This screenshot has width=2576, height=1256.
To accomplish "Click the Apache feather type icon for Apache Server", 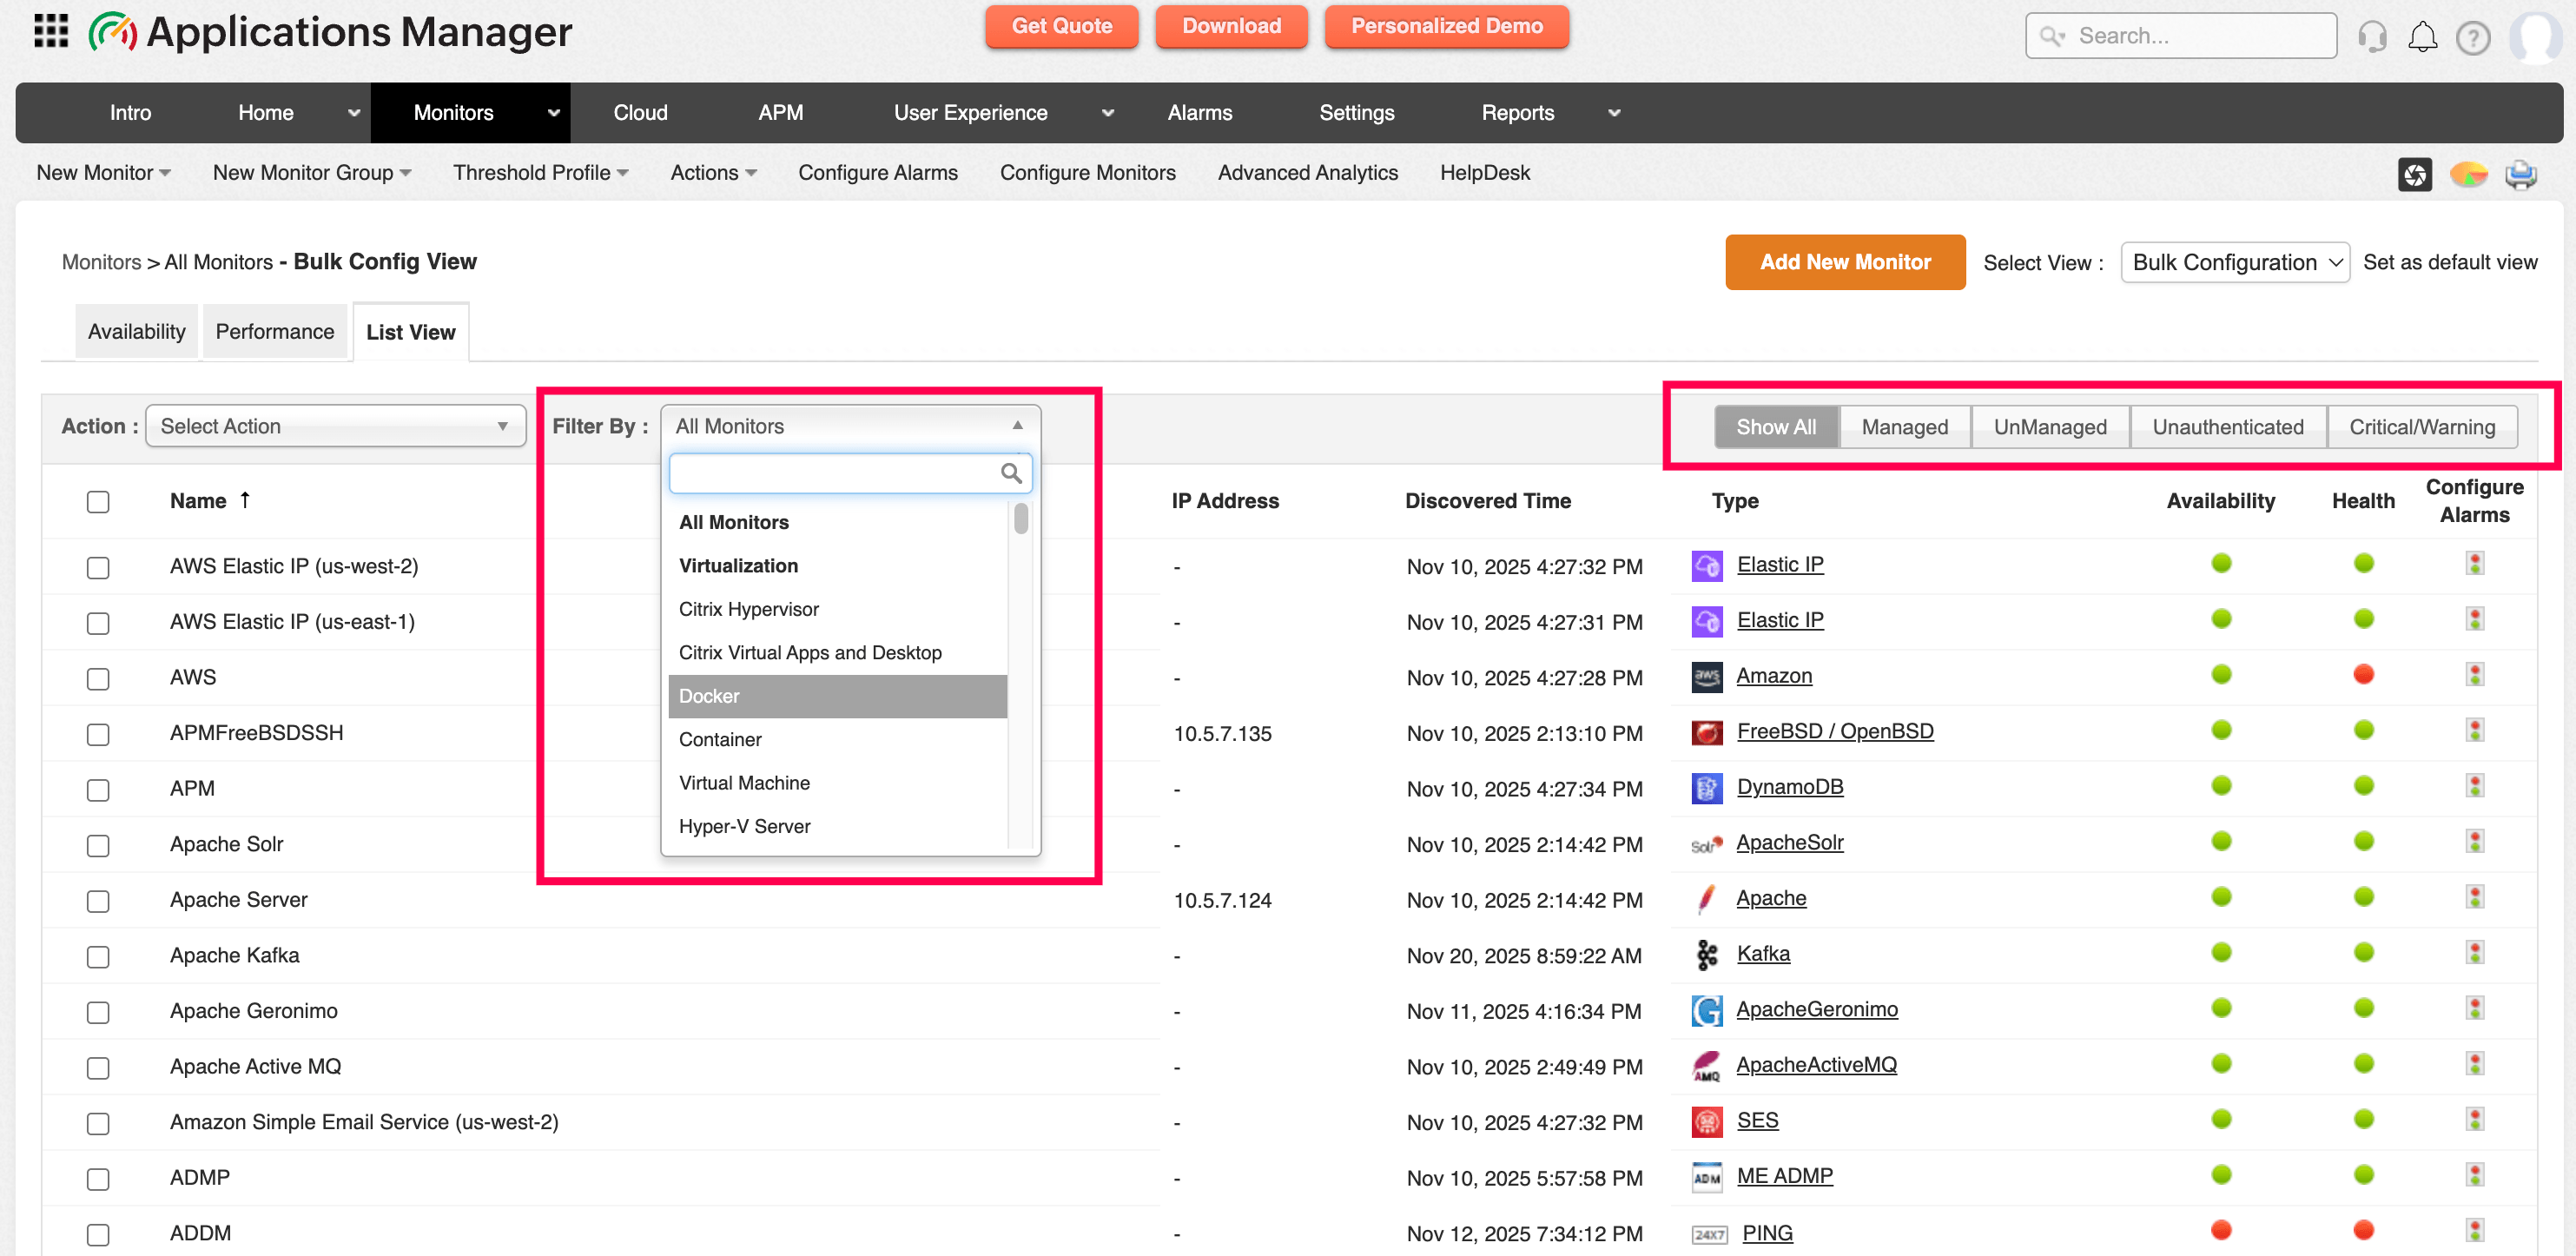I will point(1706,899).
